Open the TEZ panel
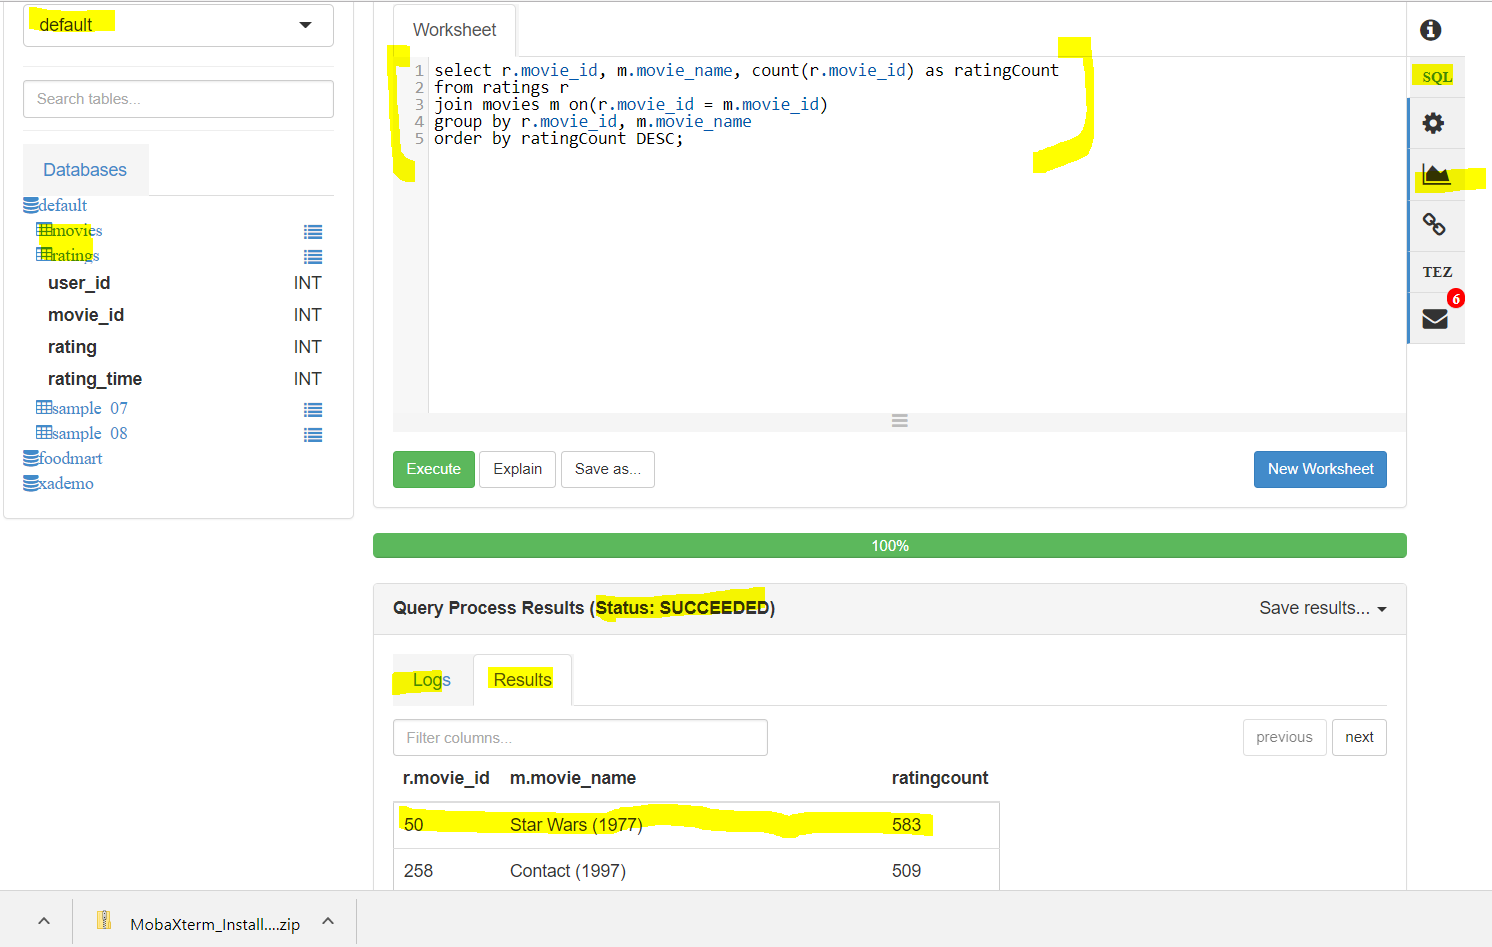 1437,272
